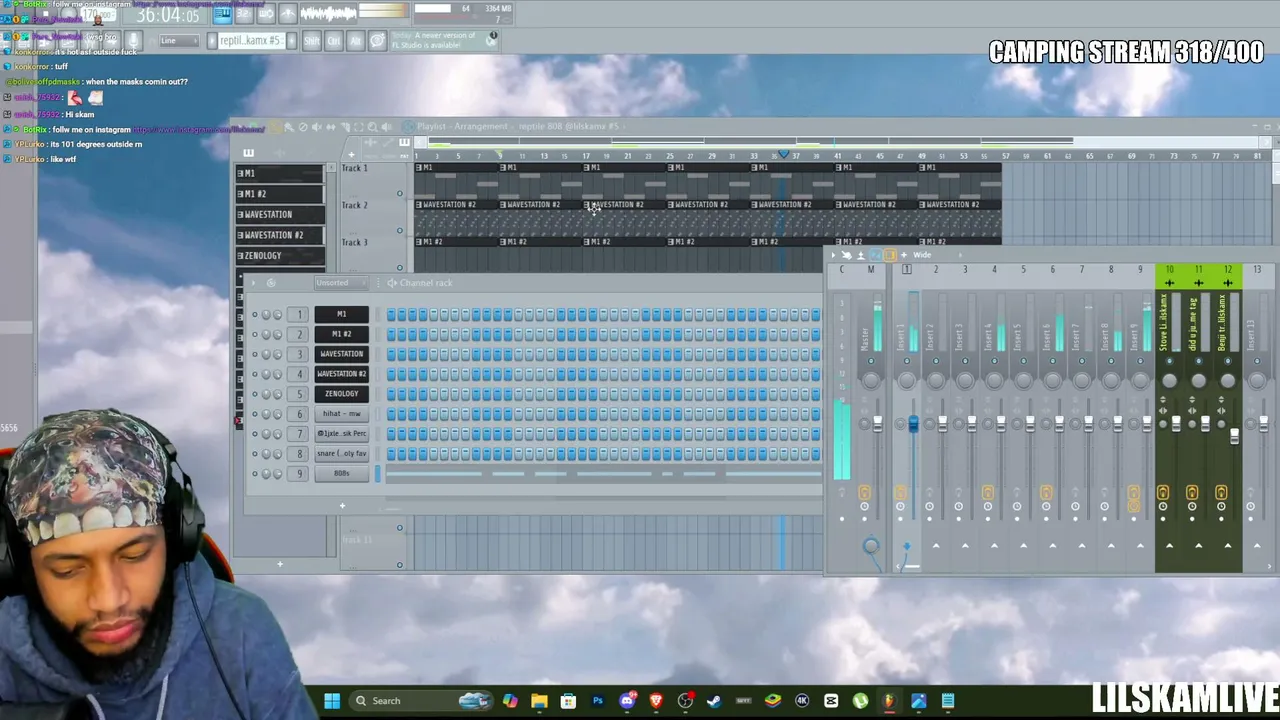Select M1 #2 in the playlist picker
Viewport: 1280px width, 720px height.
[280, 194]
